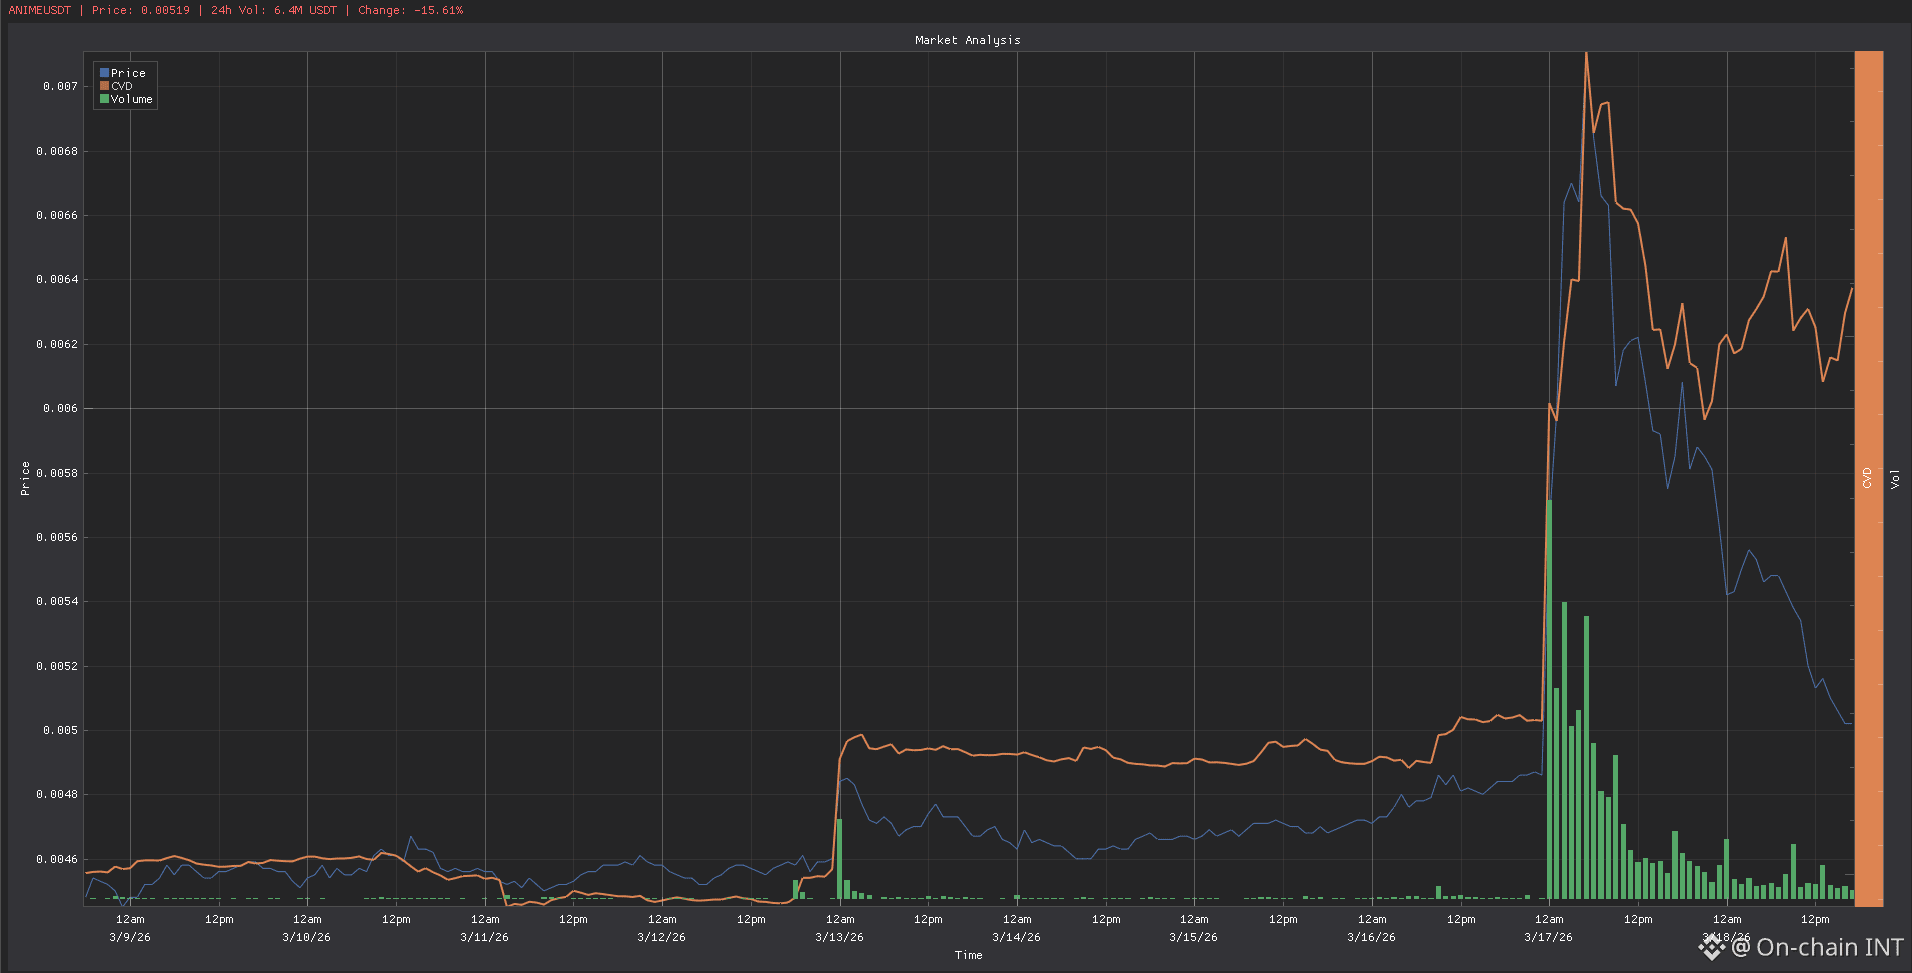Select the 3/9/26 date tick
The width and height of the screenshot is (1912, 973).
[130, 937]
